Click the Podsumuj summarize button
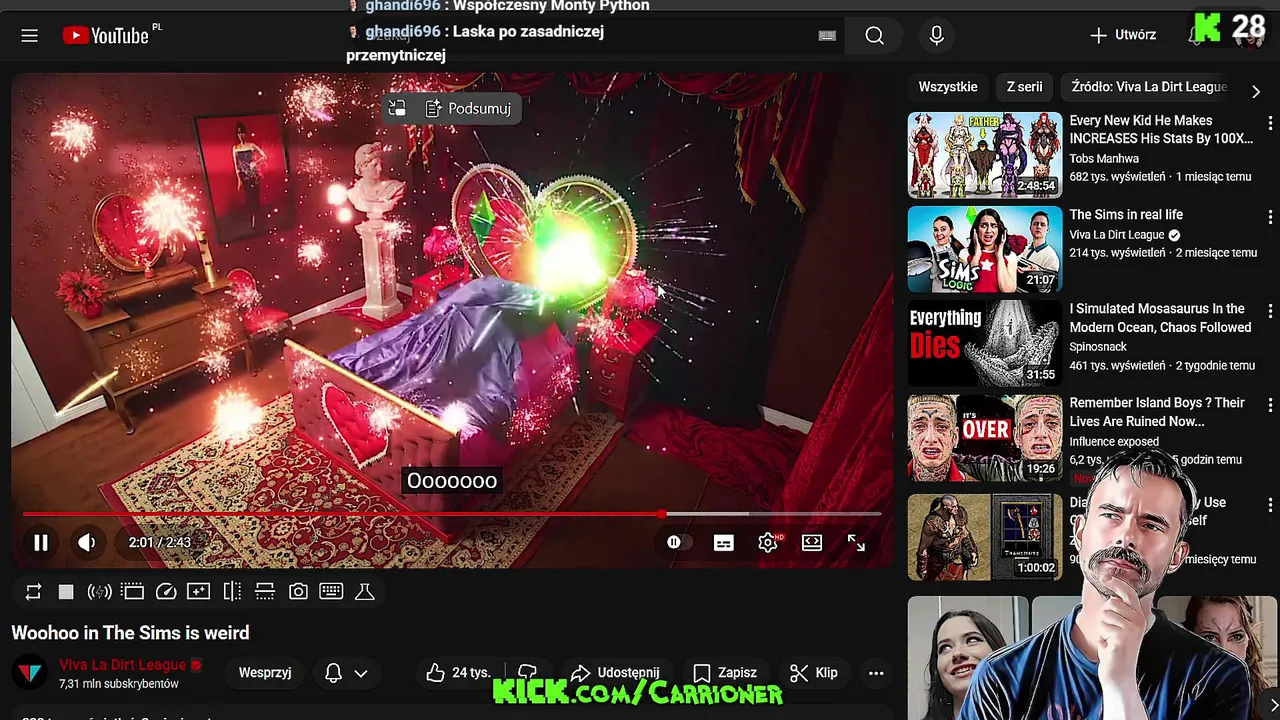The height and width of the screenshot is (720, 1280). pyautogui.click(x=468, y=108)
